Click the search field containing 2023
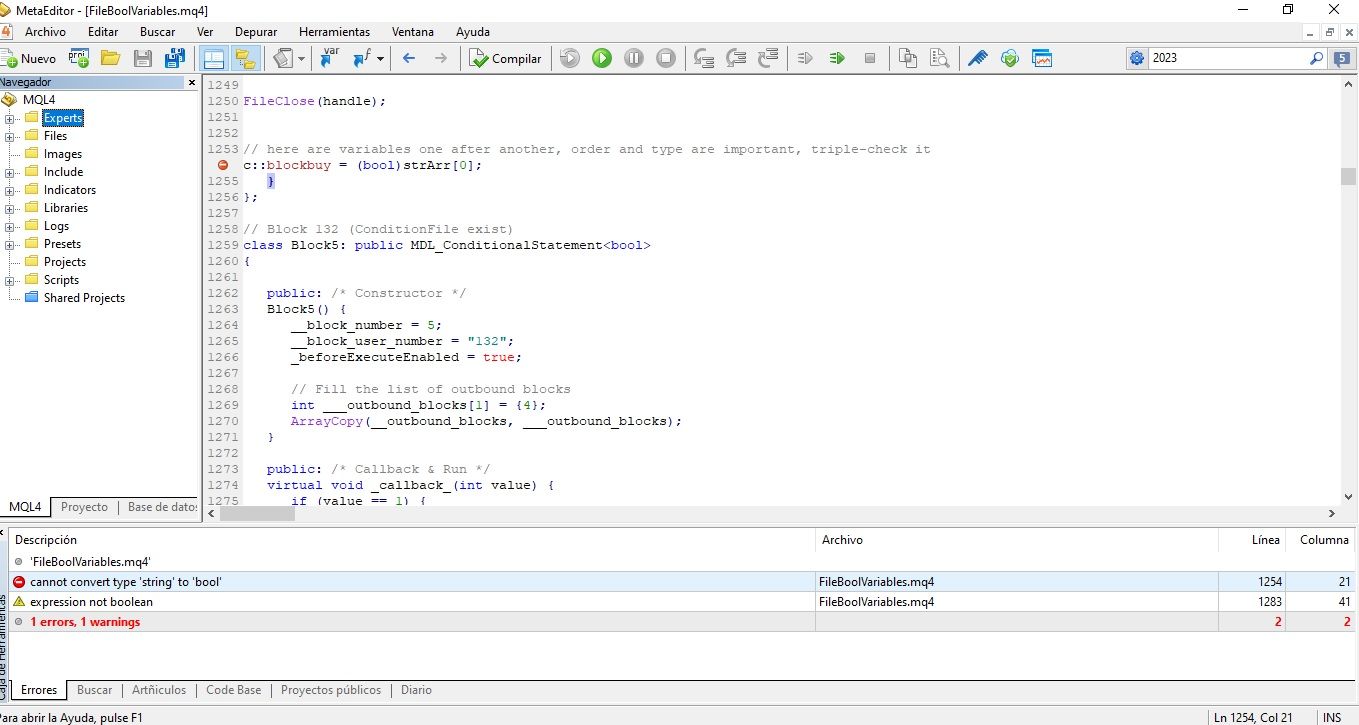This screenshot has width=1359, height=725. point(1228,58)
